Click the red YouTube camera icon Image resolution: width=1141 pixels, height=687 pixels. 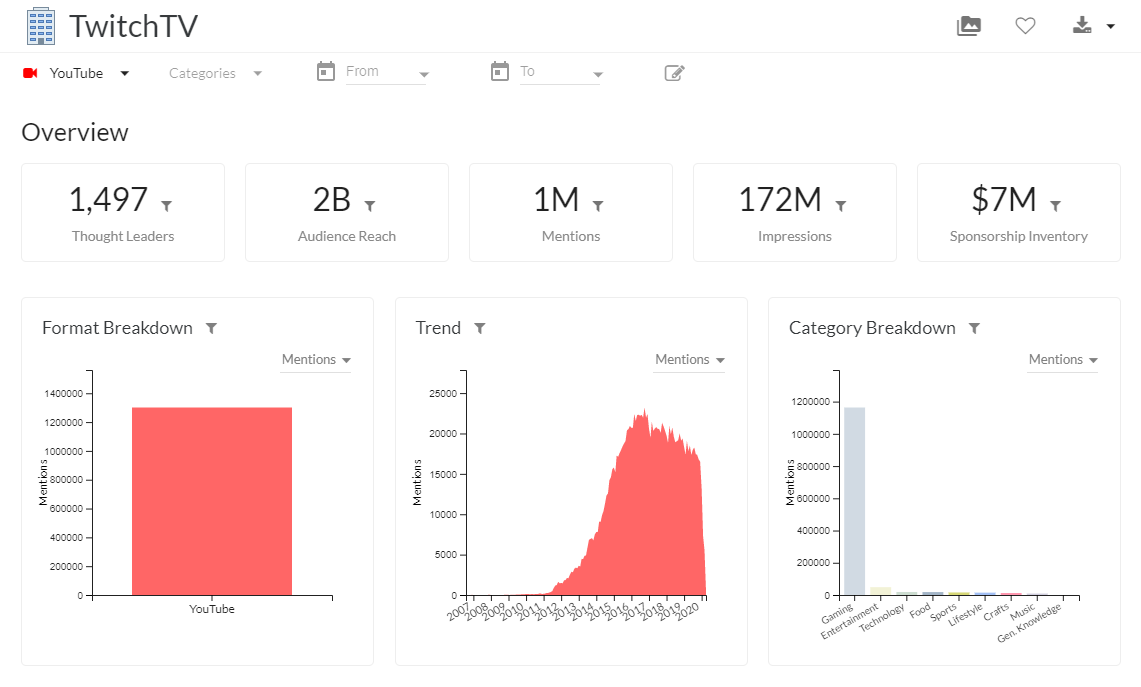[31, 73]
